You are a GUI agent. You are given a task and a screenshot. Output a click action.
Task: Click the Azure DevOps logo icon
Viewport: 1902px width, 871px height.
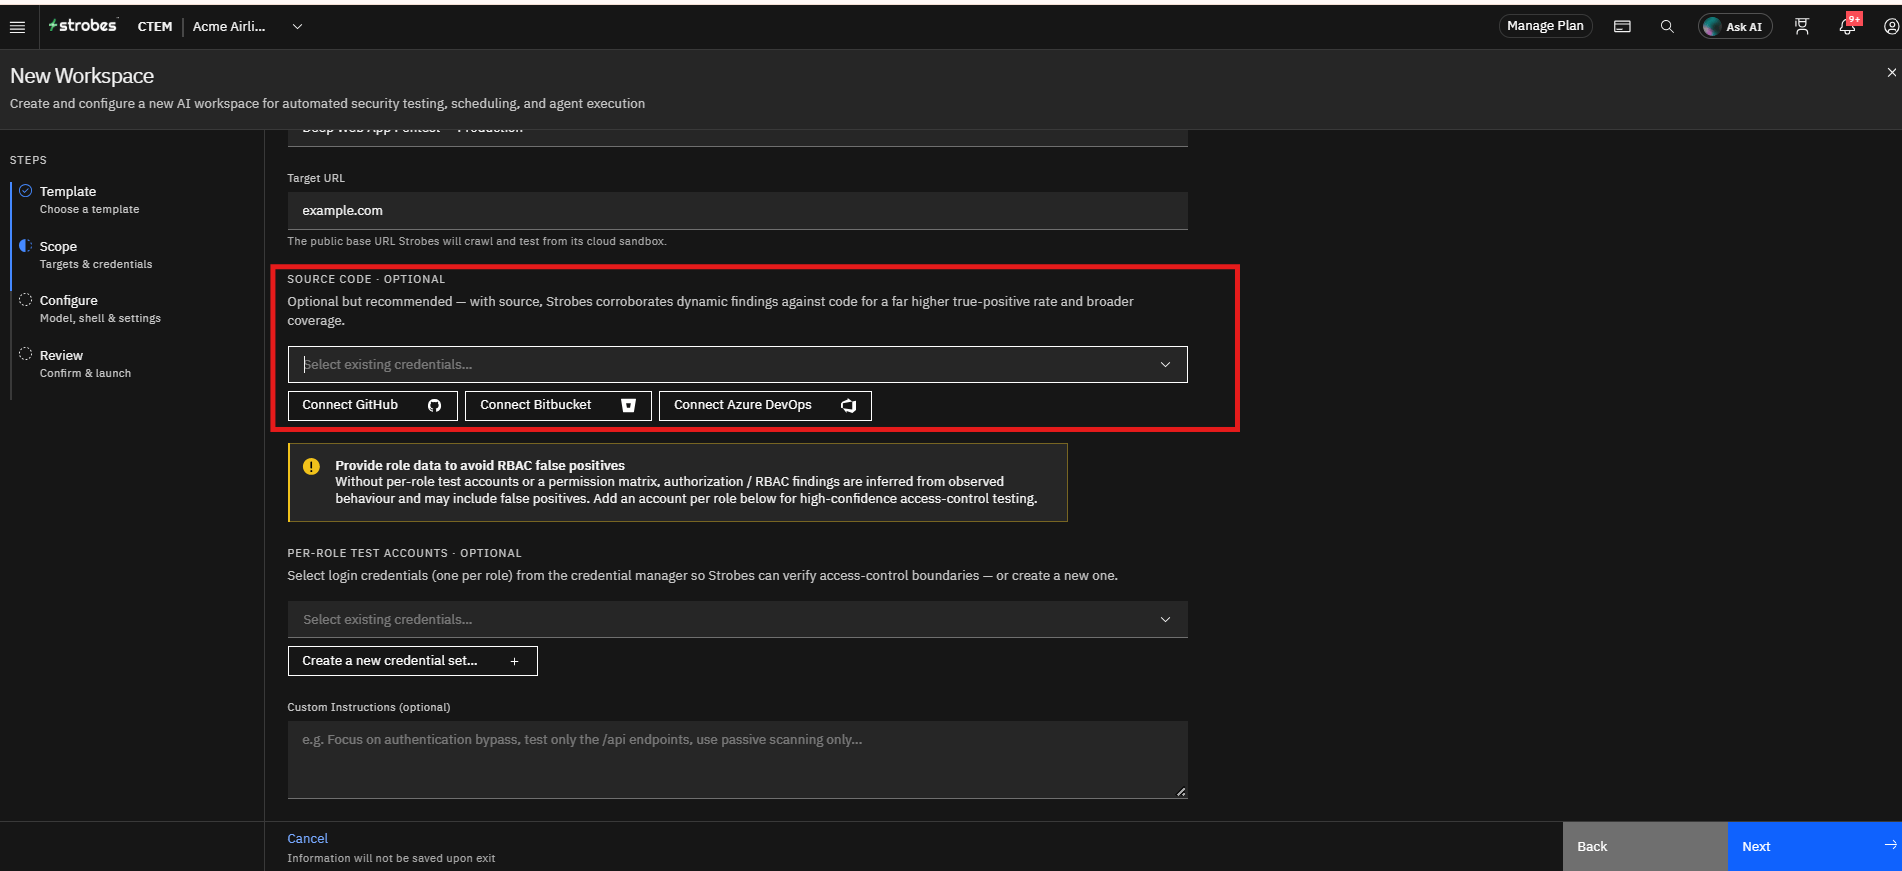point(848,405)
